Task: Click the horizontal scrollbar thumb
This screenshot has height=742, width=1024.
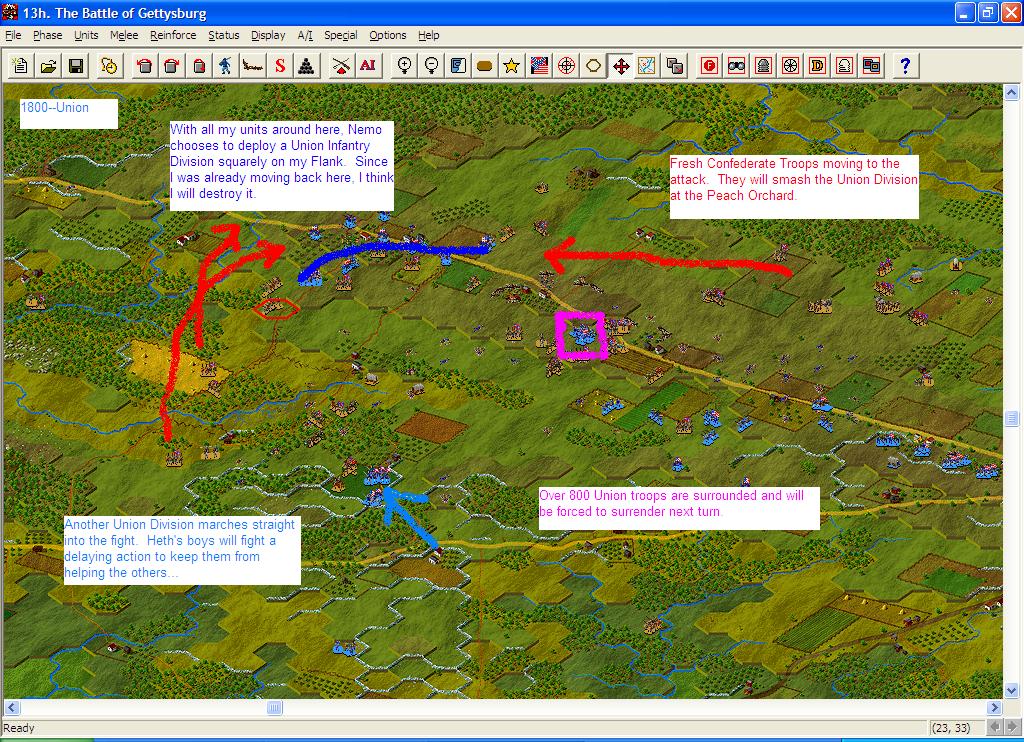Action: (x=274, y=707)
